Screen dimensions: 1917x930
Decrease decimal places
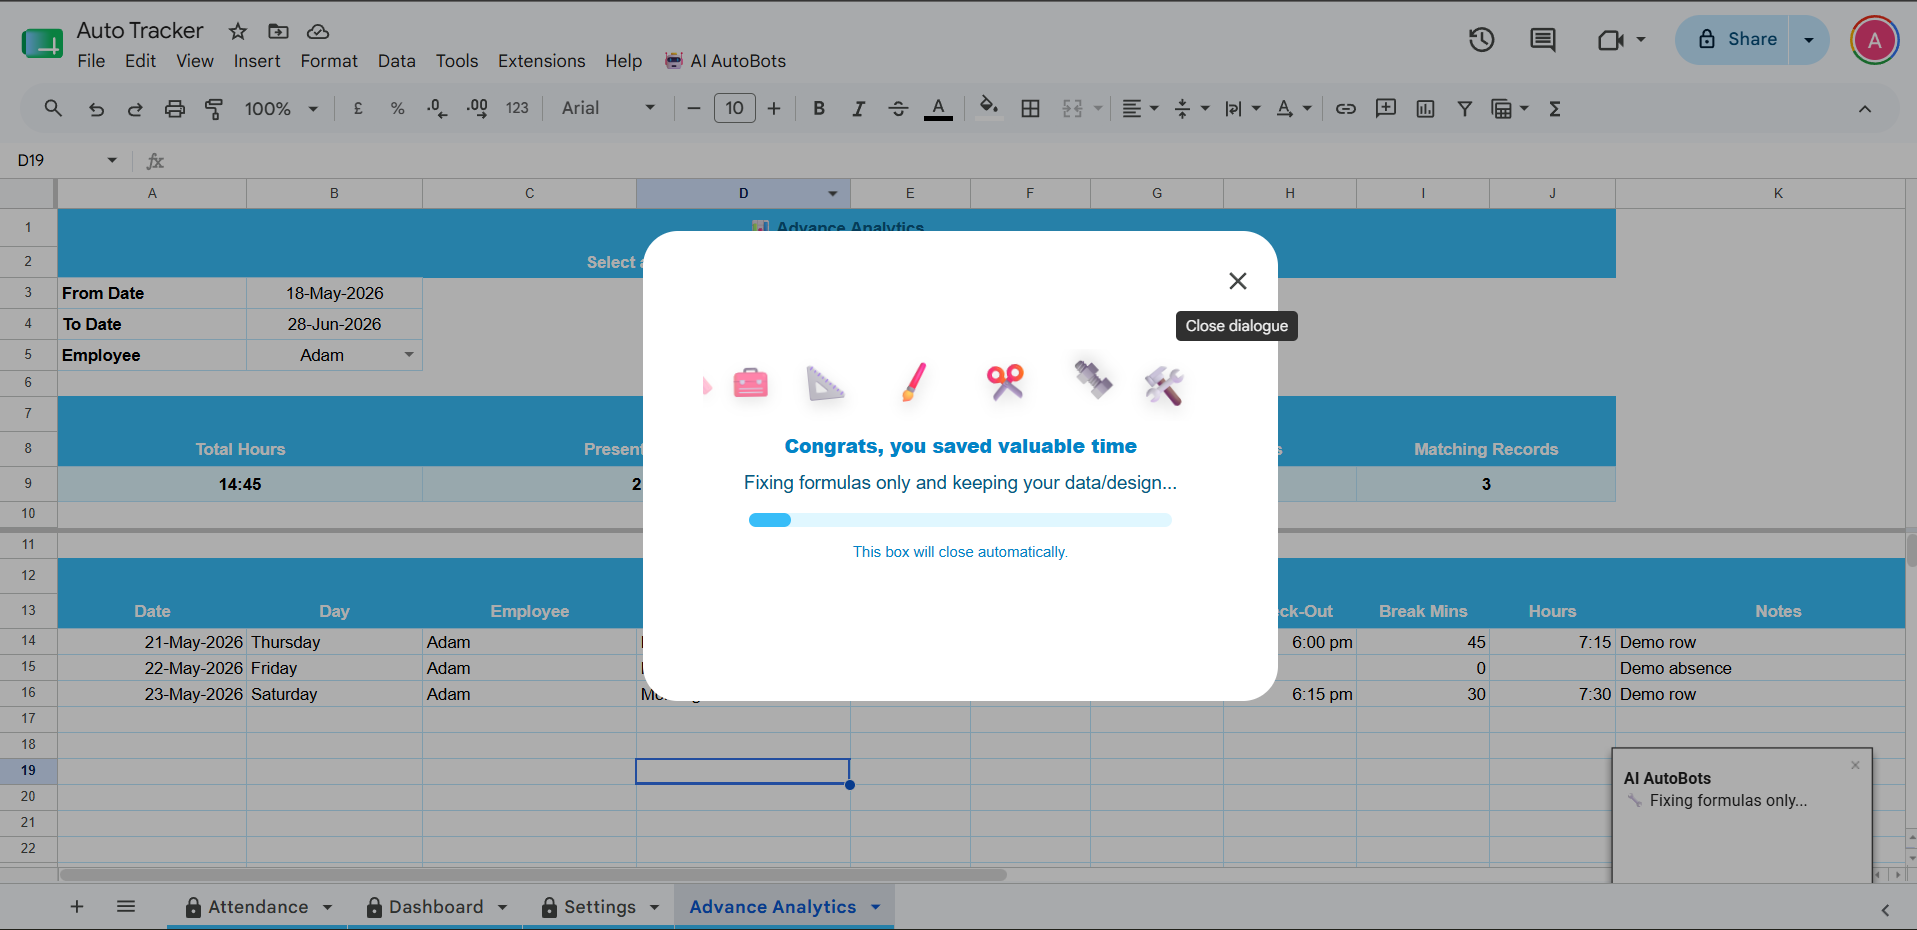(x=437, y=108)
